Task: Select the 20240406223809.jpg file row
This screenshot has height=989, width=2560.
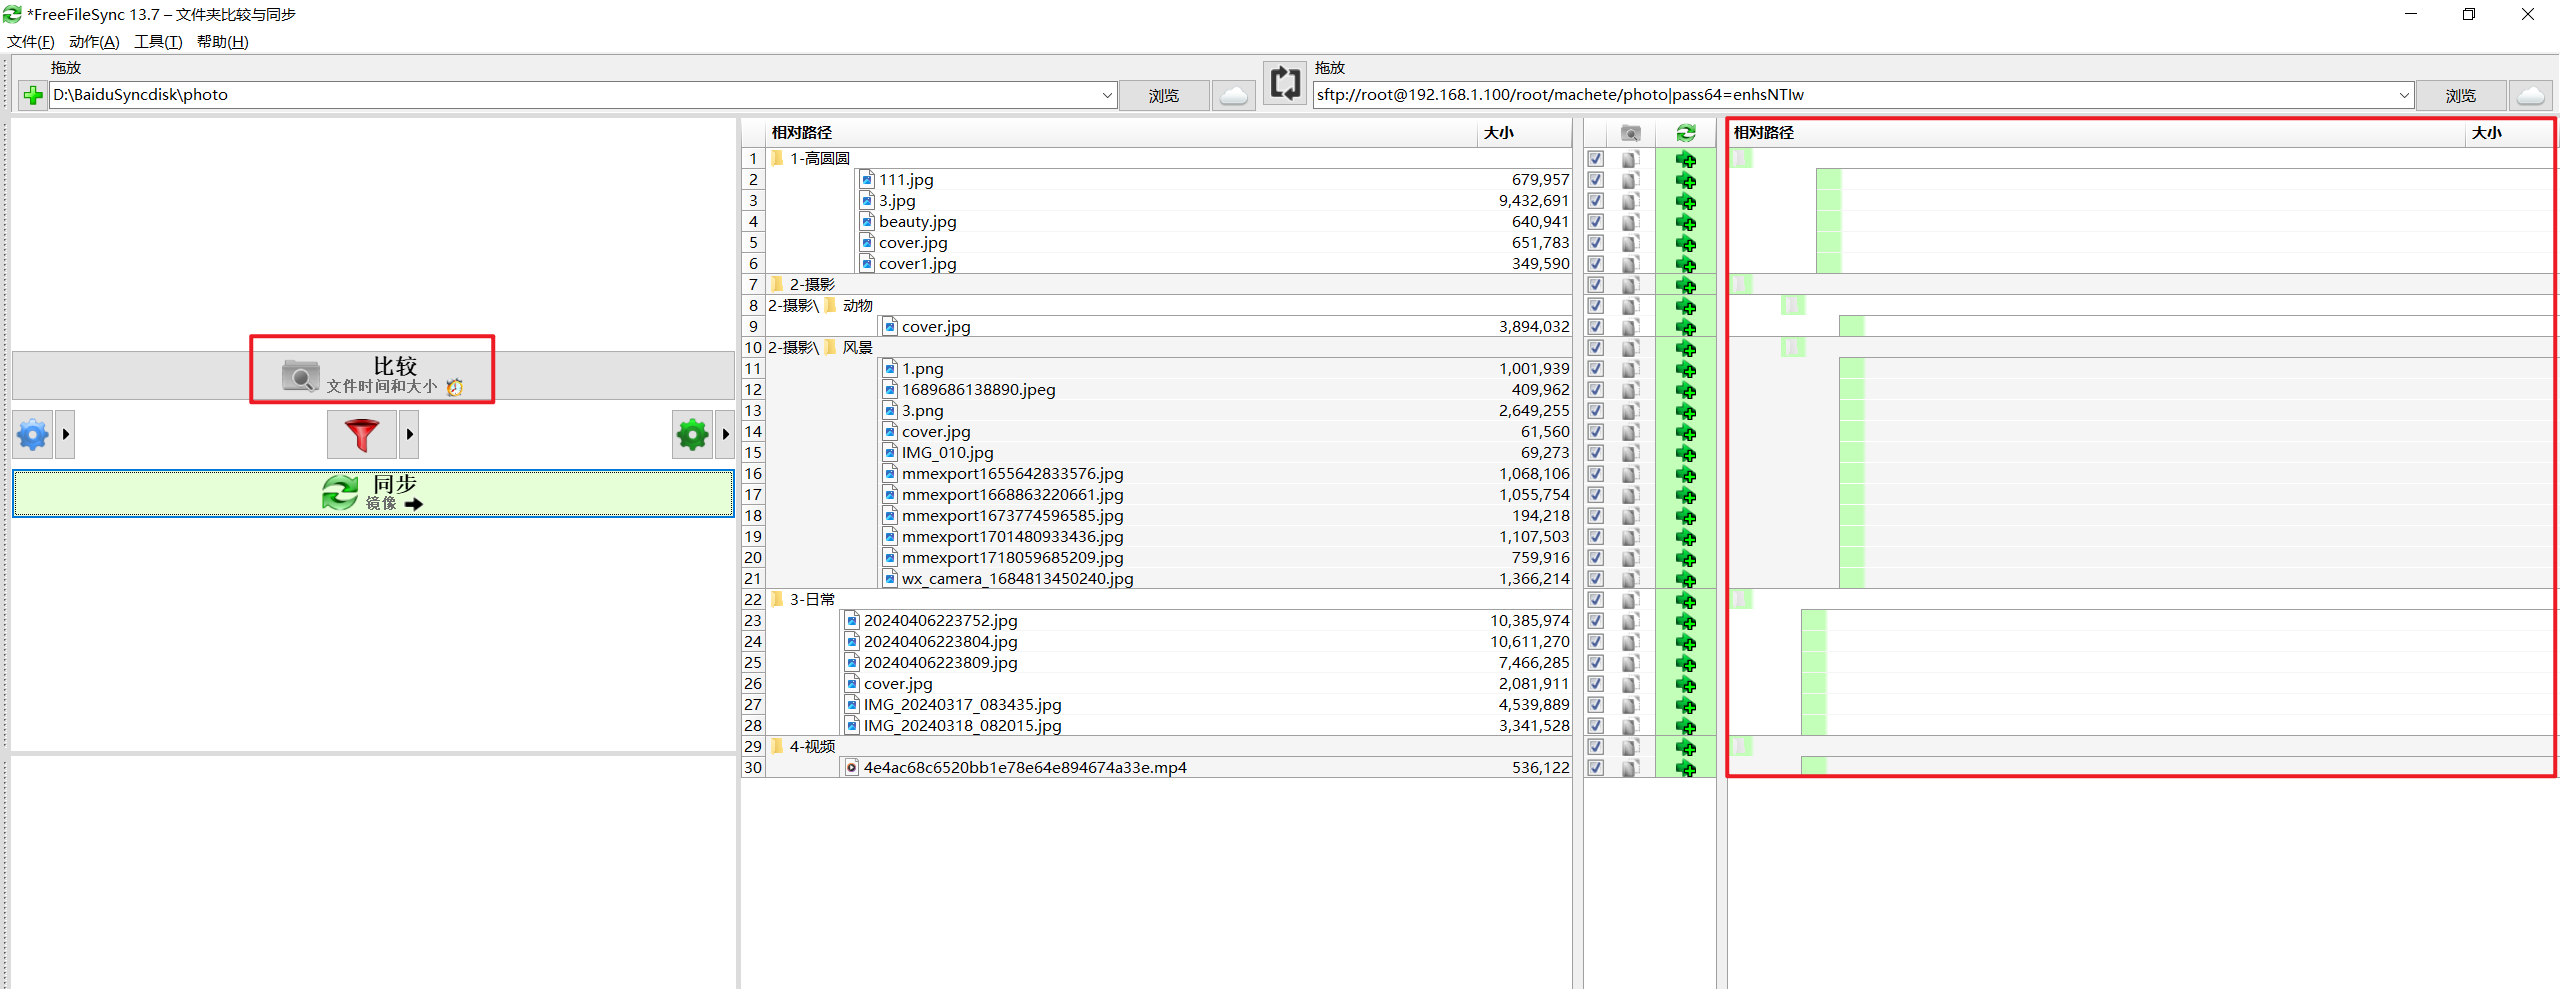Action: coord(1168,663)
